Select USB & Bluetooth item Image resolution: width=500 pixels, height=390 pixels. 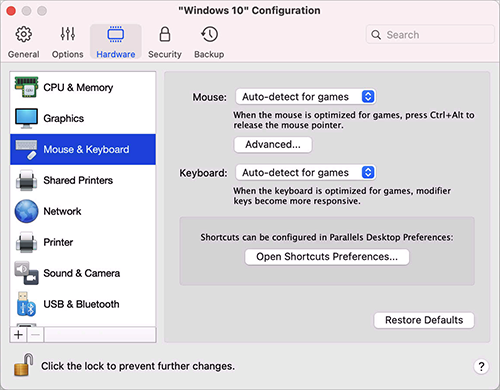(x=83, y=304)
